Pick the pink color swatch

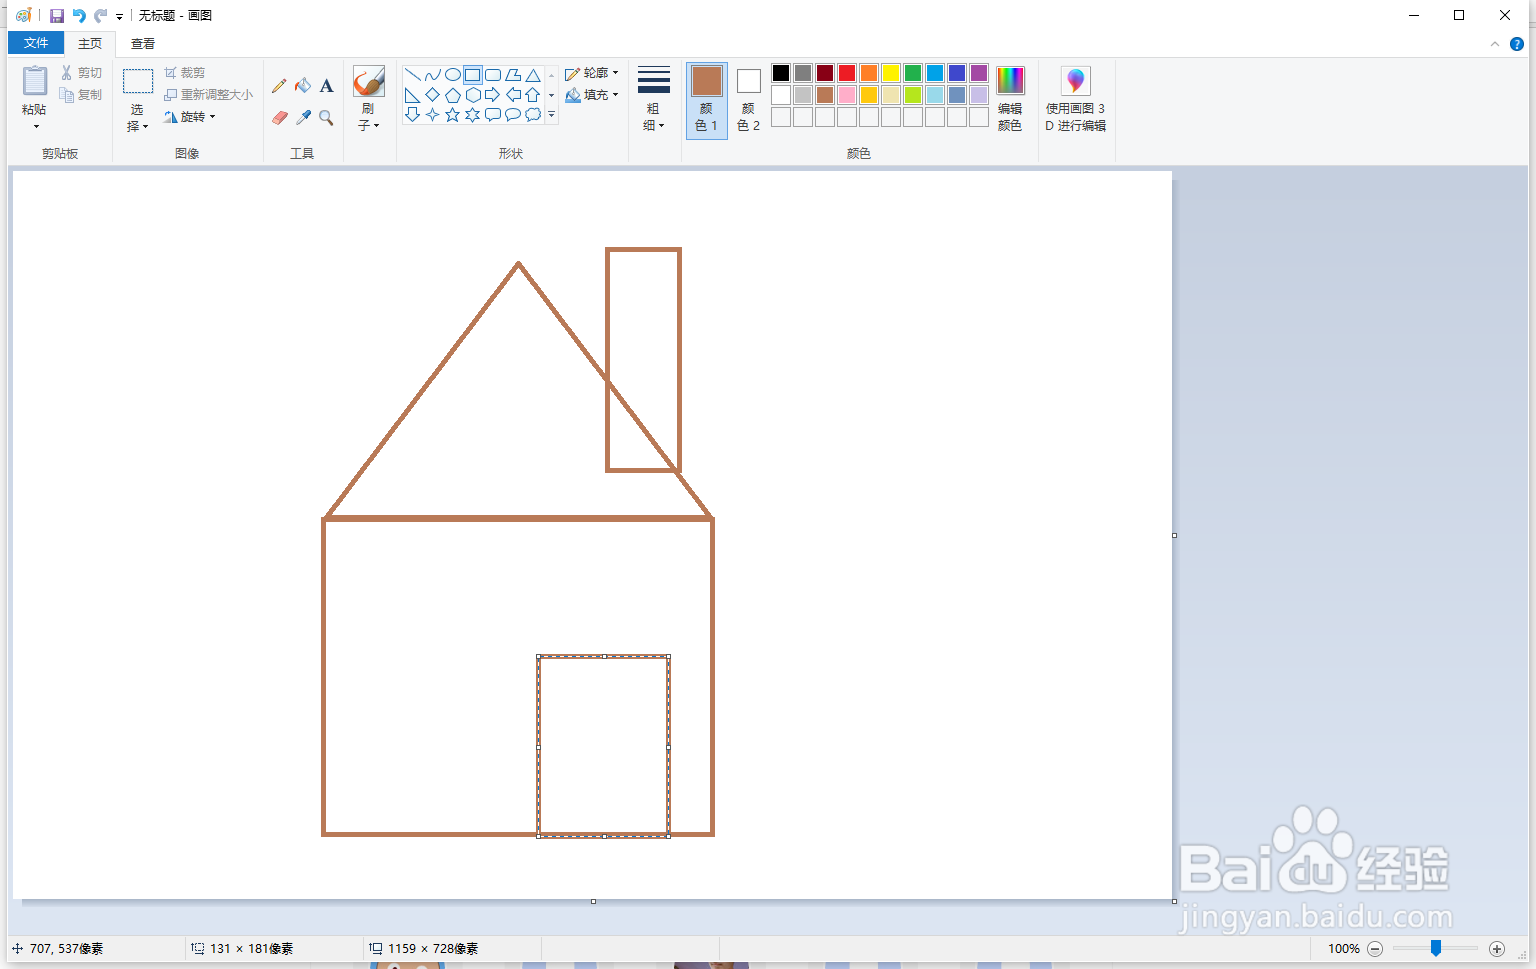[847, 95]
